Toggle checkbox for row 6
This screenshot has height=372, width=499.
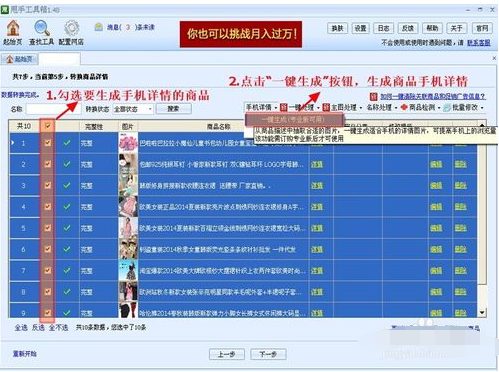coord(48,249)
